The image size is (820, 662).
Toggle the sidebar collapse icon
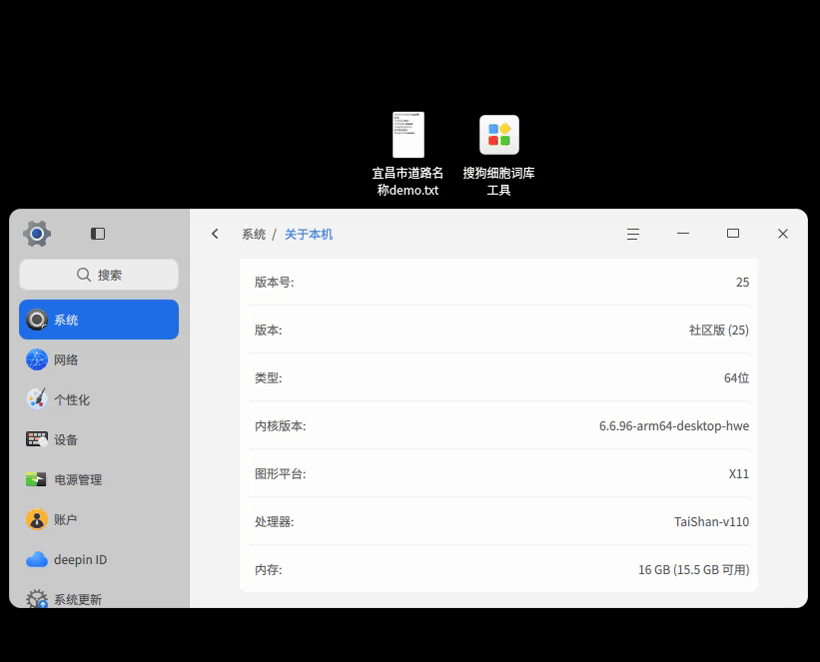point(98,233)
